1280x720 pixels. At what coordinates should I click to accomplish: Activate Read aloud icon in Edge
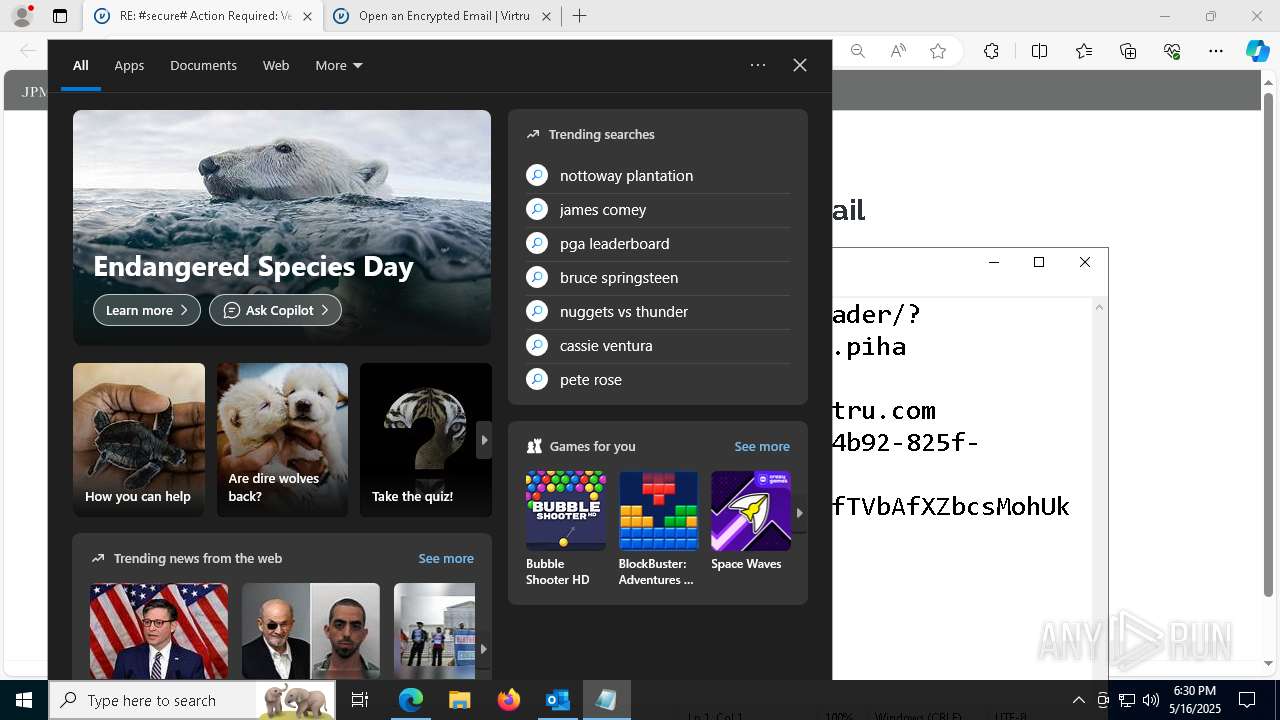pyautogui.click(x=898, y=51)
